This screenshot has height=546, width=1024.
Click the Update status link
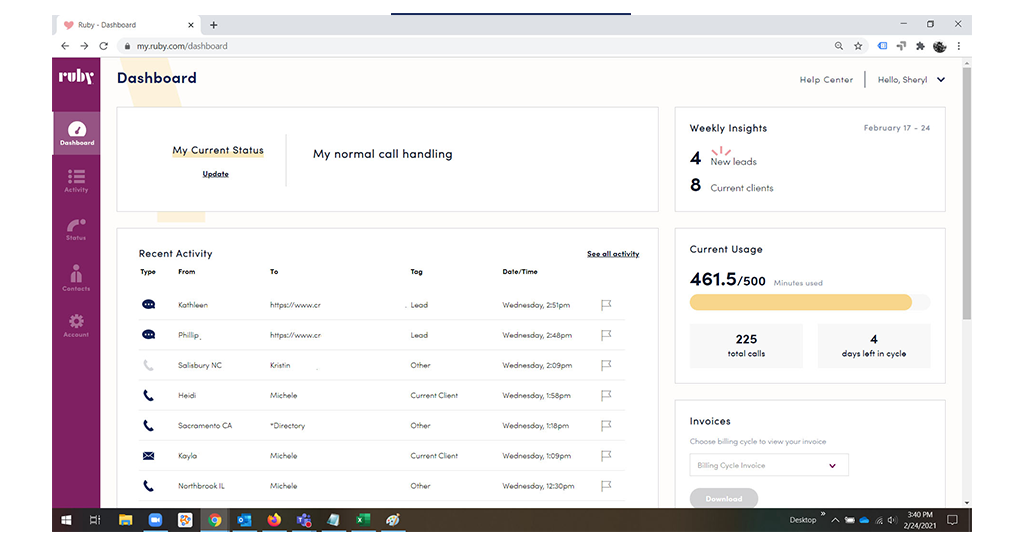tap(215, 174)
